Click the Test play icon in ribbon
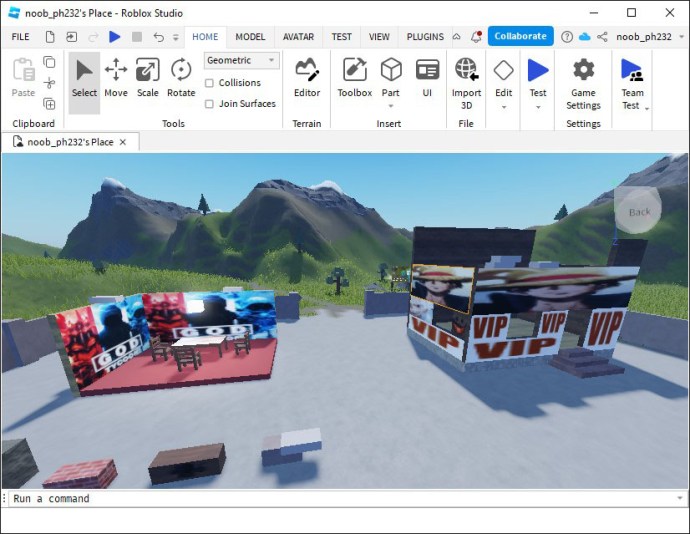Image resolution: width=690 pixels, height=534 pixels. click(538, 70)
